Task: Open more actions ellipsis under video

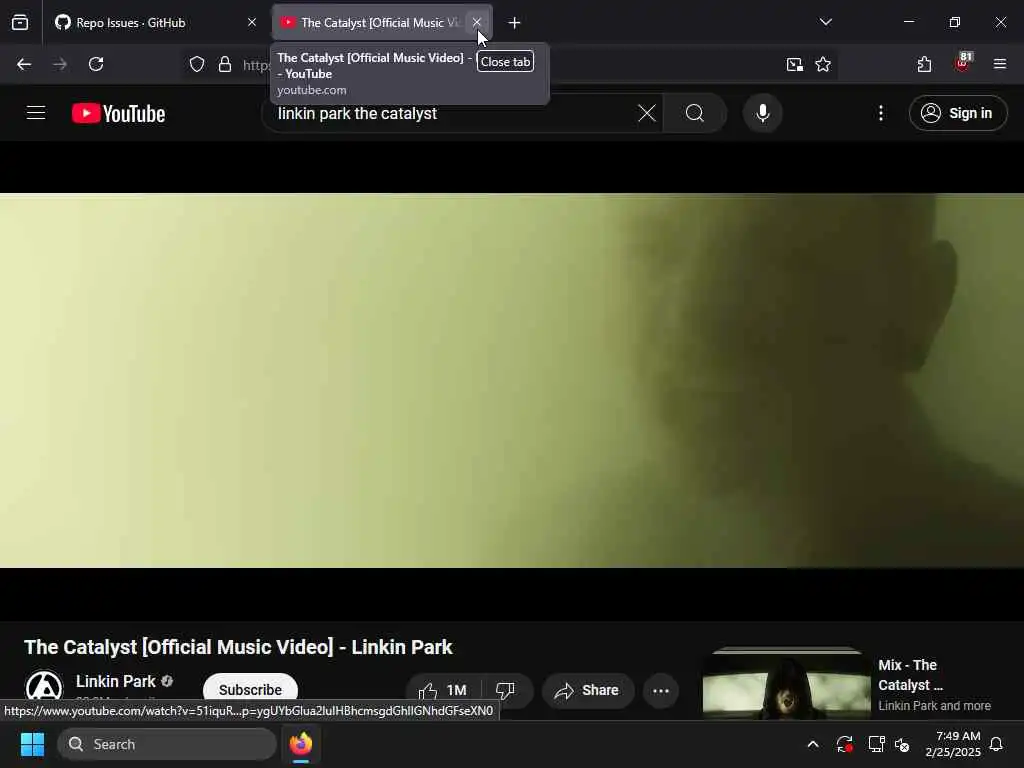Action: pos(661,690)
